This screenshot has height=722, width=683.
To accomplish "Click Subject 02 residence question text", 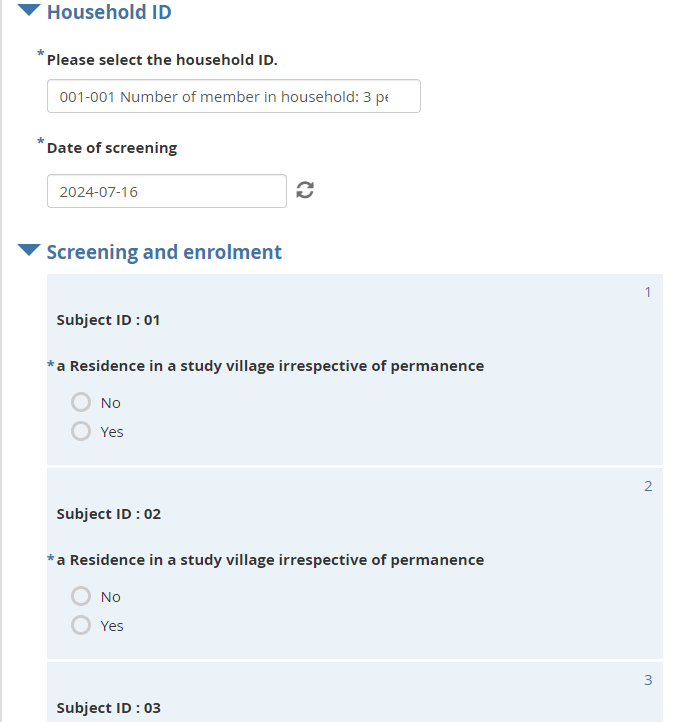I will pyautogui.click(x=270, y=560).
